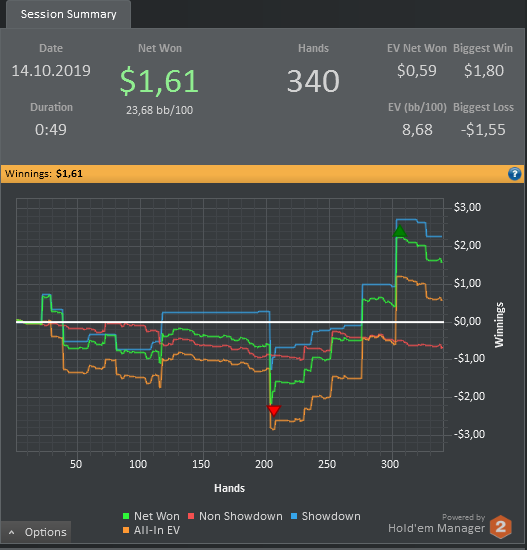Click the 300 x-axis label
Screen dimensions: 527x550
tap(390, 464)
